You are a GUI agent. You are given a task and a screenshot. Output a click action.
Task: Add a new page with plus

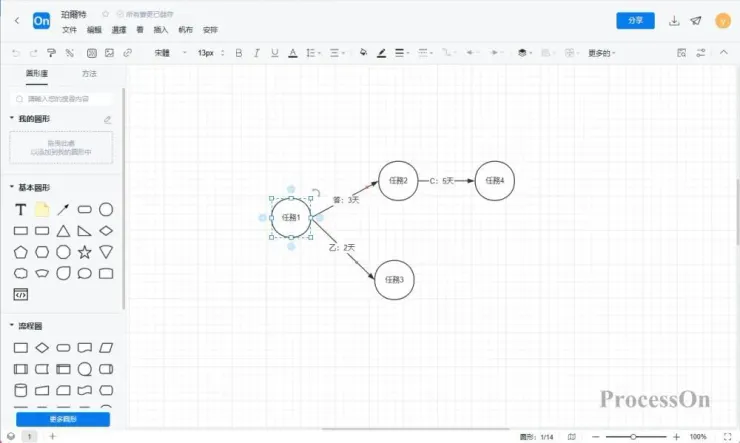(52, 436)
